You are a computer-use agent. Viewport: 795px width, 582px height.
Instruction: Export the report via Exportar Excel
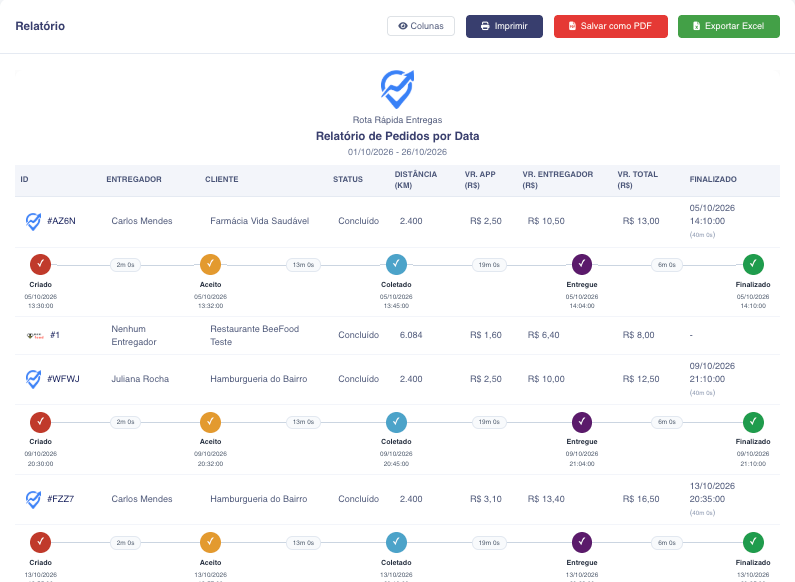click(x=729, y=26)
